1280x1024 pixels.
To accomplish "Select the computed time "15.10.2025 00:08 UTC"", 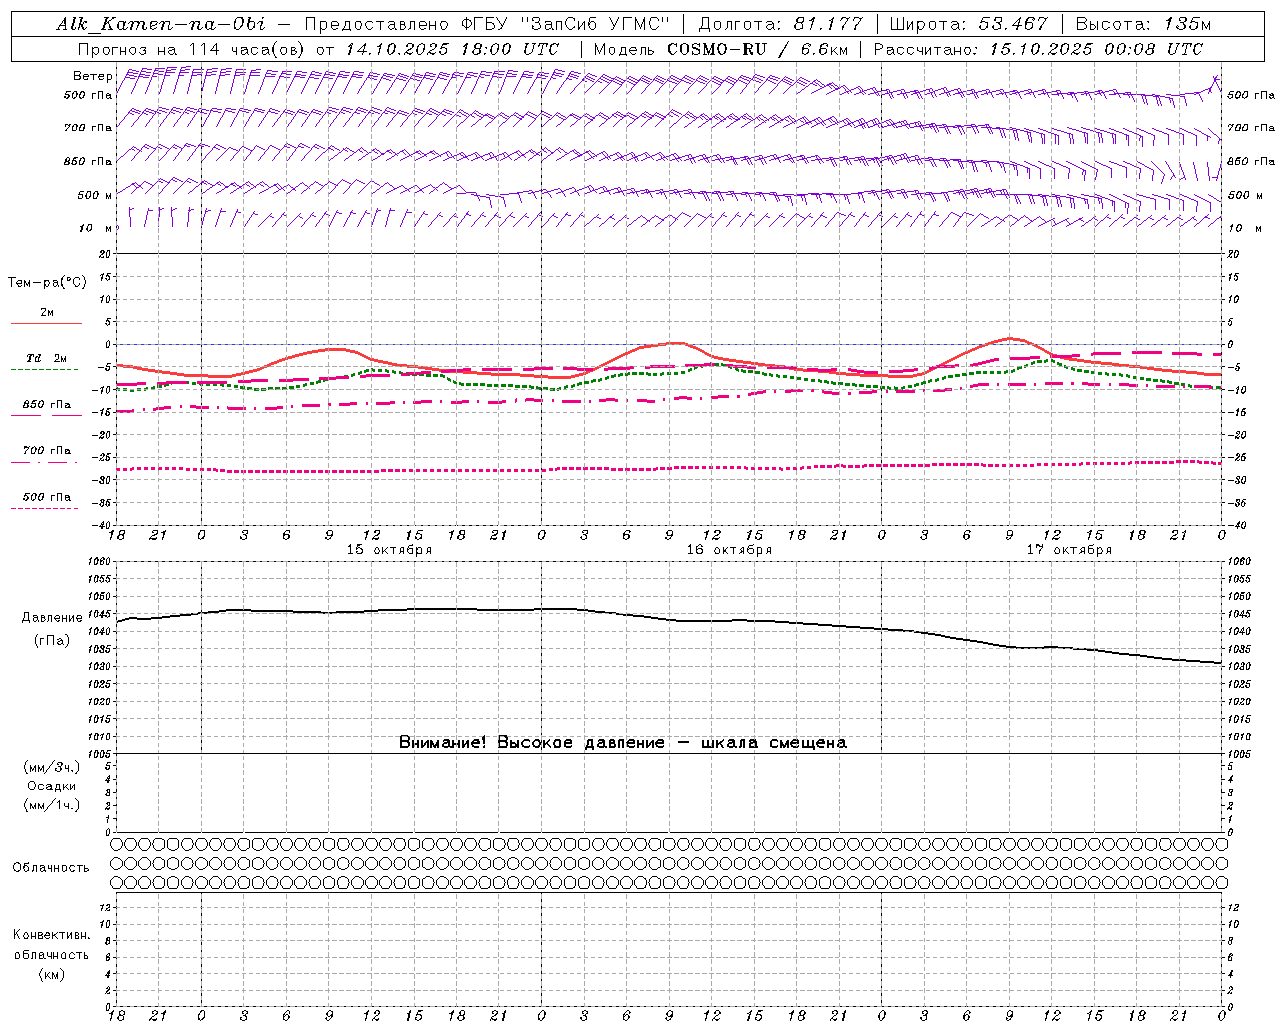I will (1096, 49).
